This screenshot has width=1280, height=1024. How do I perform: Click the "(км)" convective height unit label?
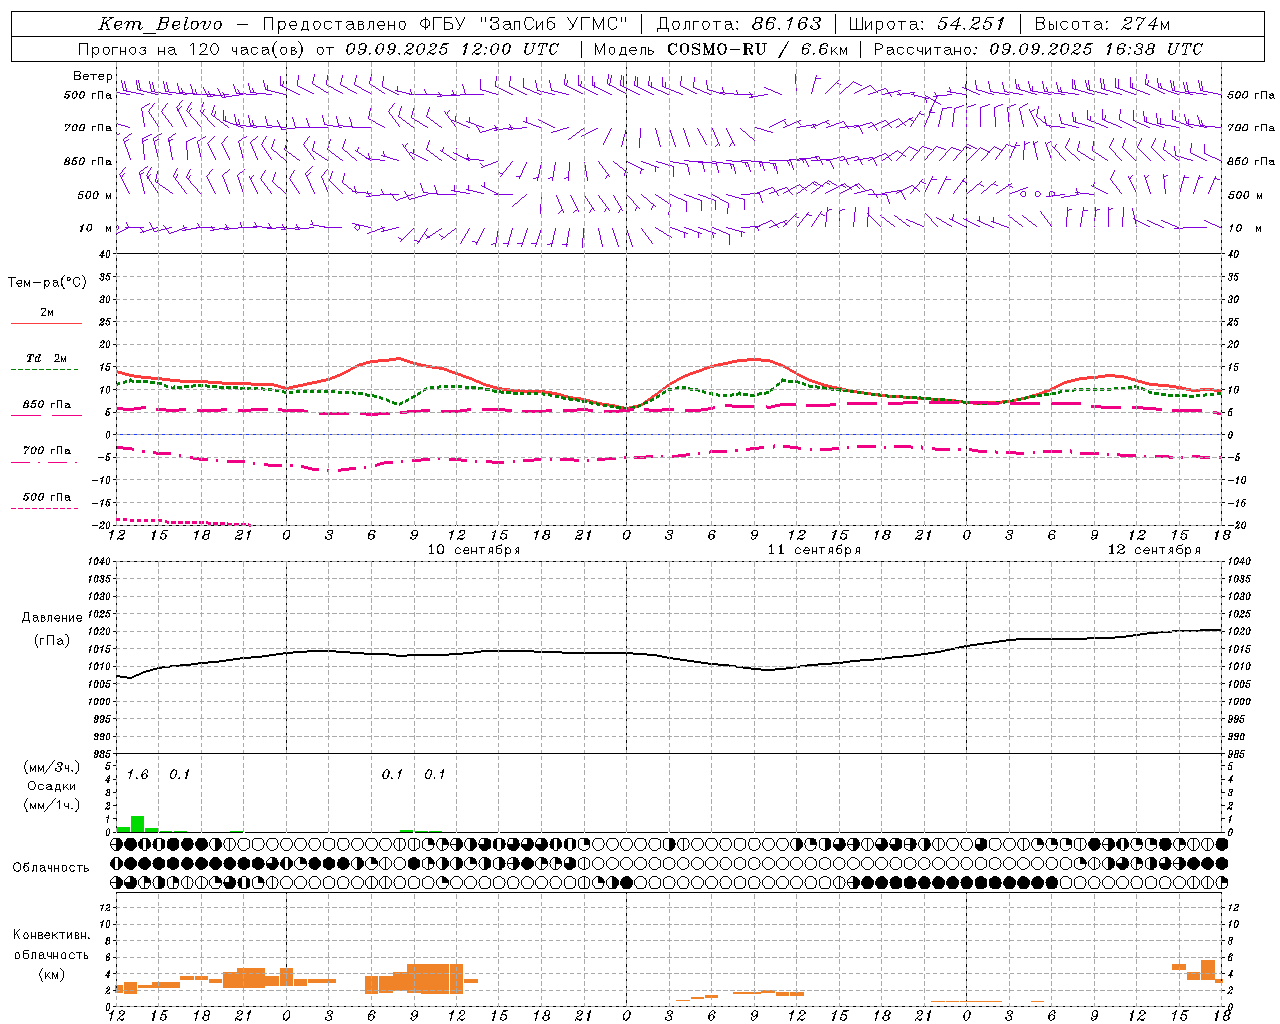[x=52, y=974]
